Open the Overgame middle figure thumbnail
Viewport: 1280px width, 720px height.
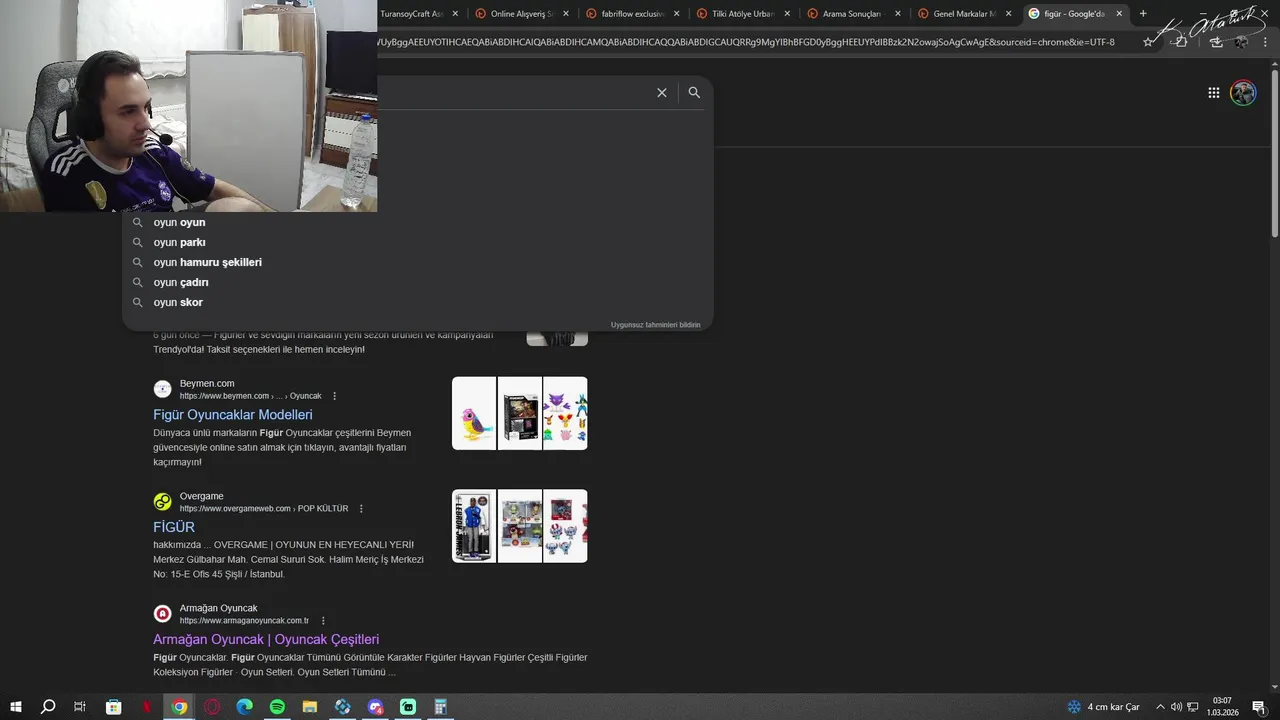pos(520,526)
